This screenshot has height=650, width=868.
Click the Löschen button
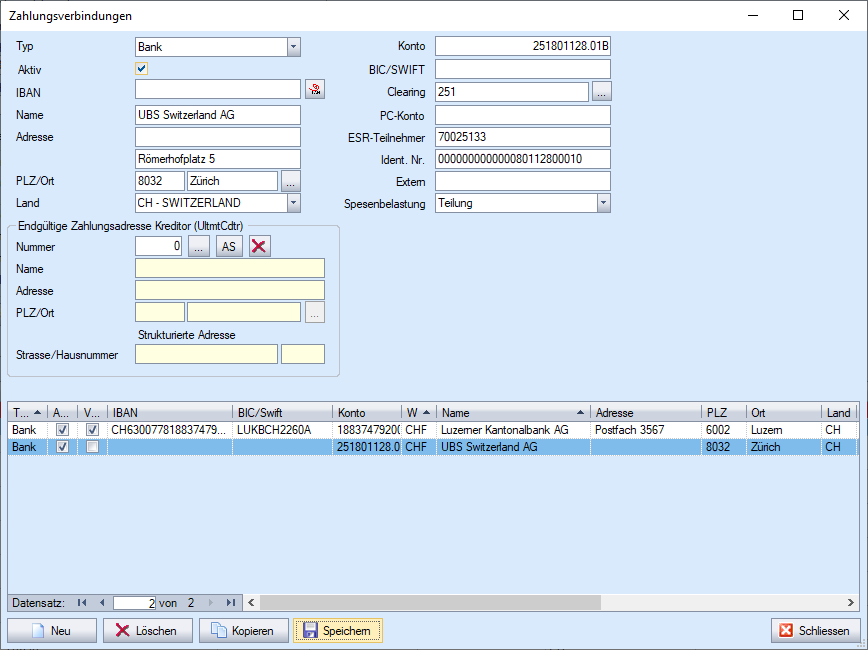coord(145,631)
